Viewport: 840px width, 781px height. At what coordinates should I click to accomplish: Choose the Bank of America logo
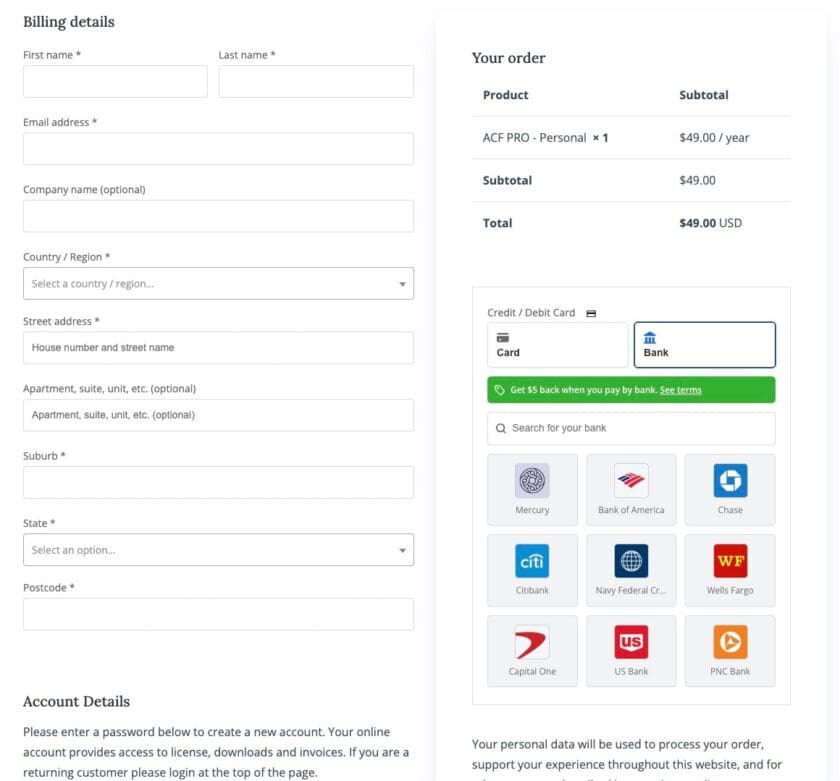pos(631,481)
